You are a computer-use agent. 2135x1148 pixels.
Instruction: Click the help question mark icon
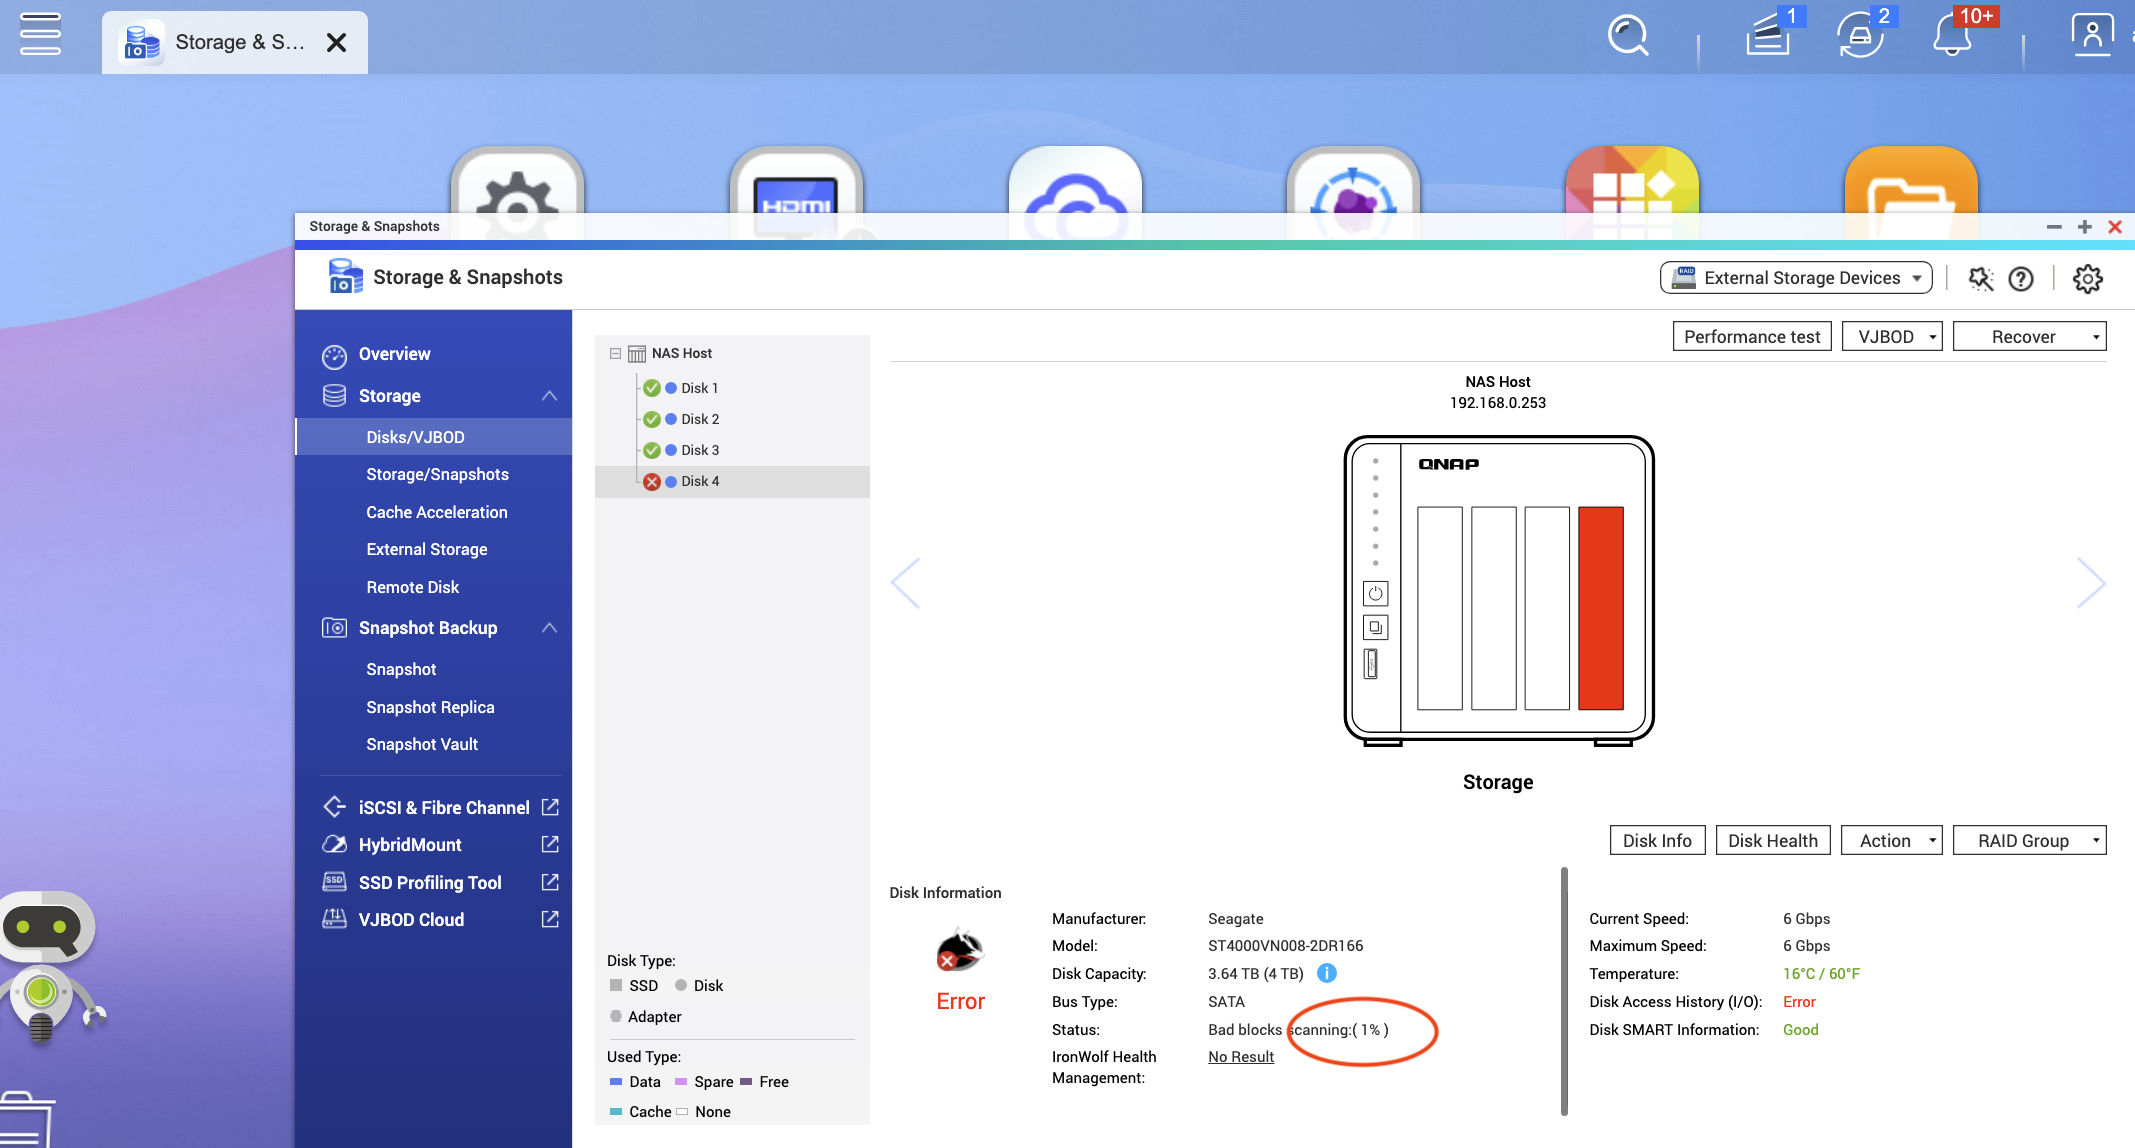[x=2021, y=279]
